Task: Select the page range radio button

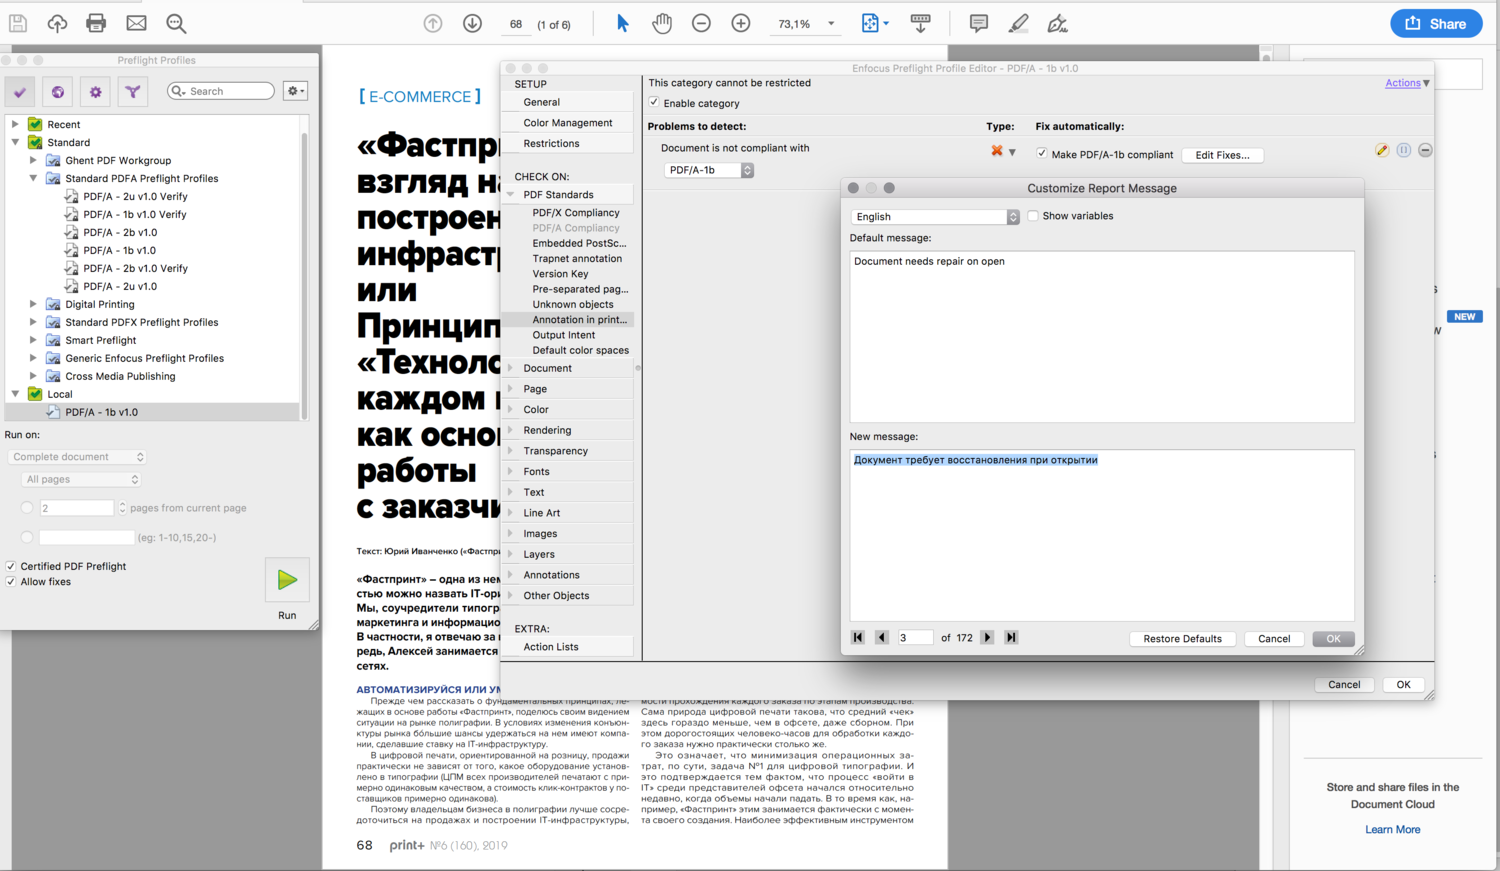Action: point(27,537)
